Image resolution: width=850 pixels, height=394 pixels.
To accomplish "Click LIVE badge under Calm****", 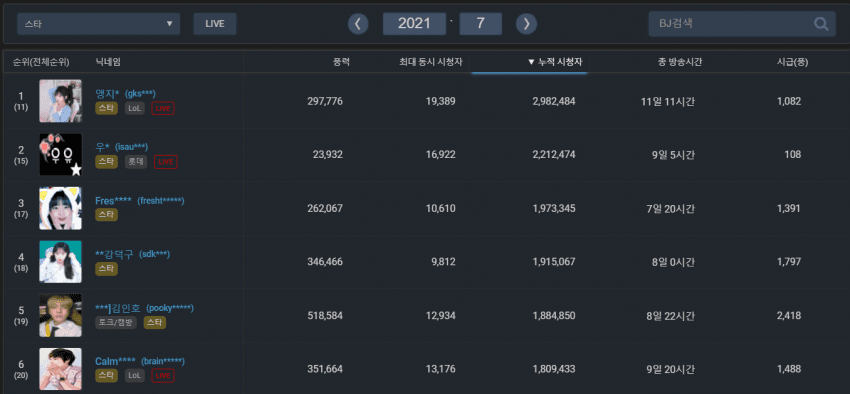I will click(x=163, y=376).
